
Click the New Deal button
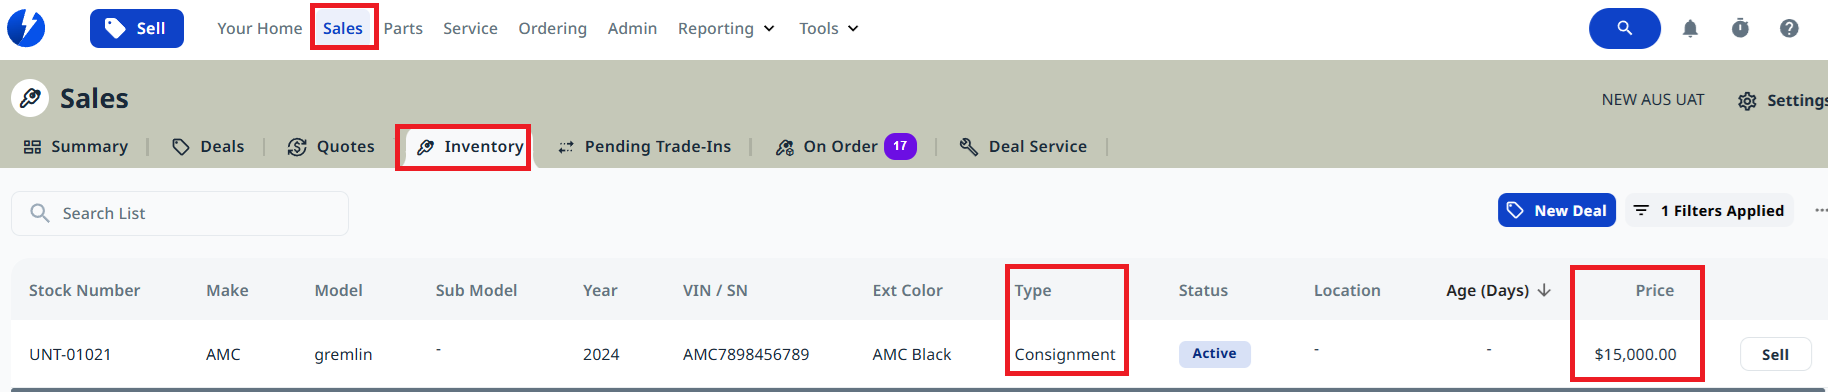(x=1556, y=210)
